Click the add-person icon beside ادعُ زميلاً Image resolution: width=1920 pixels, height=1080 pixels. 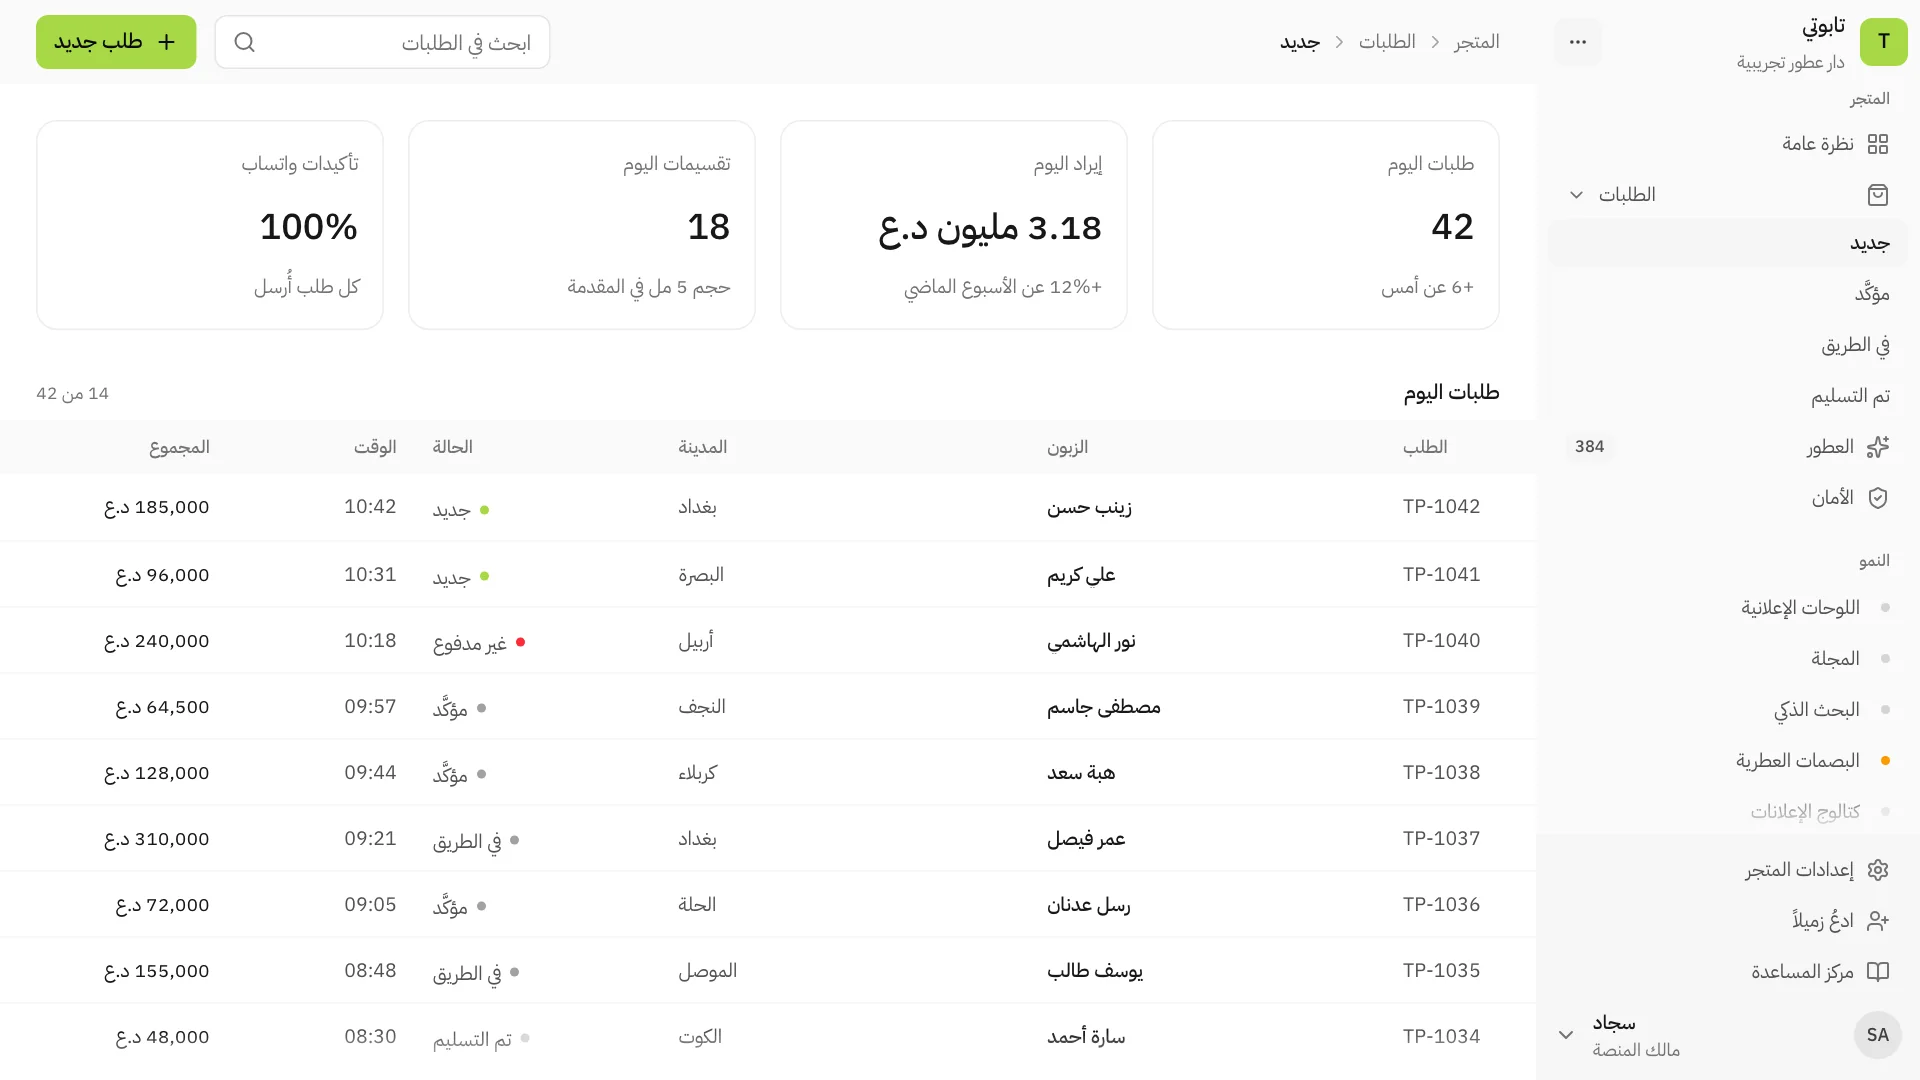point(1877,921)
